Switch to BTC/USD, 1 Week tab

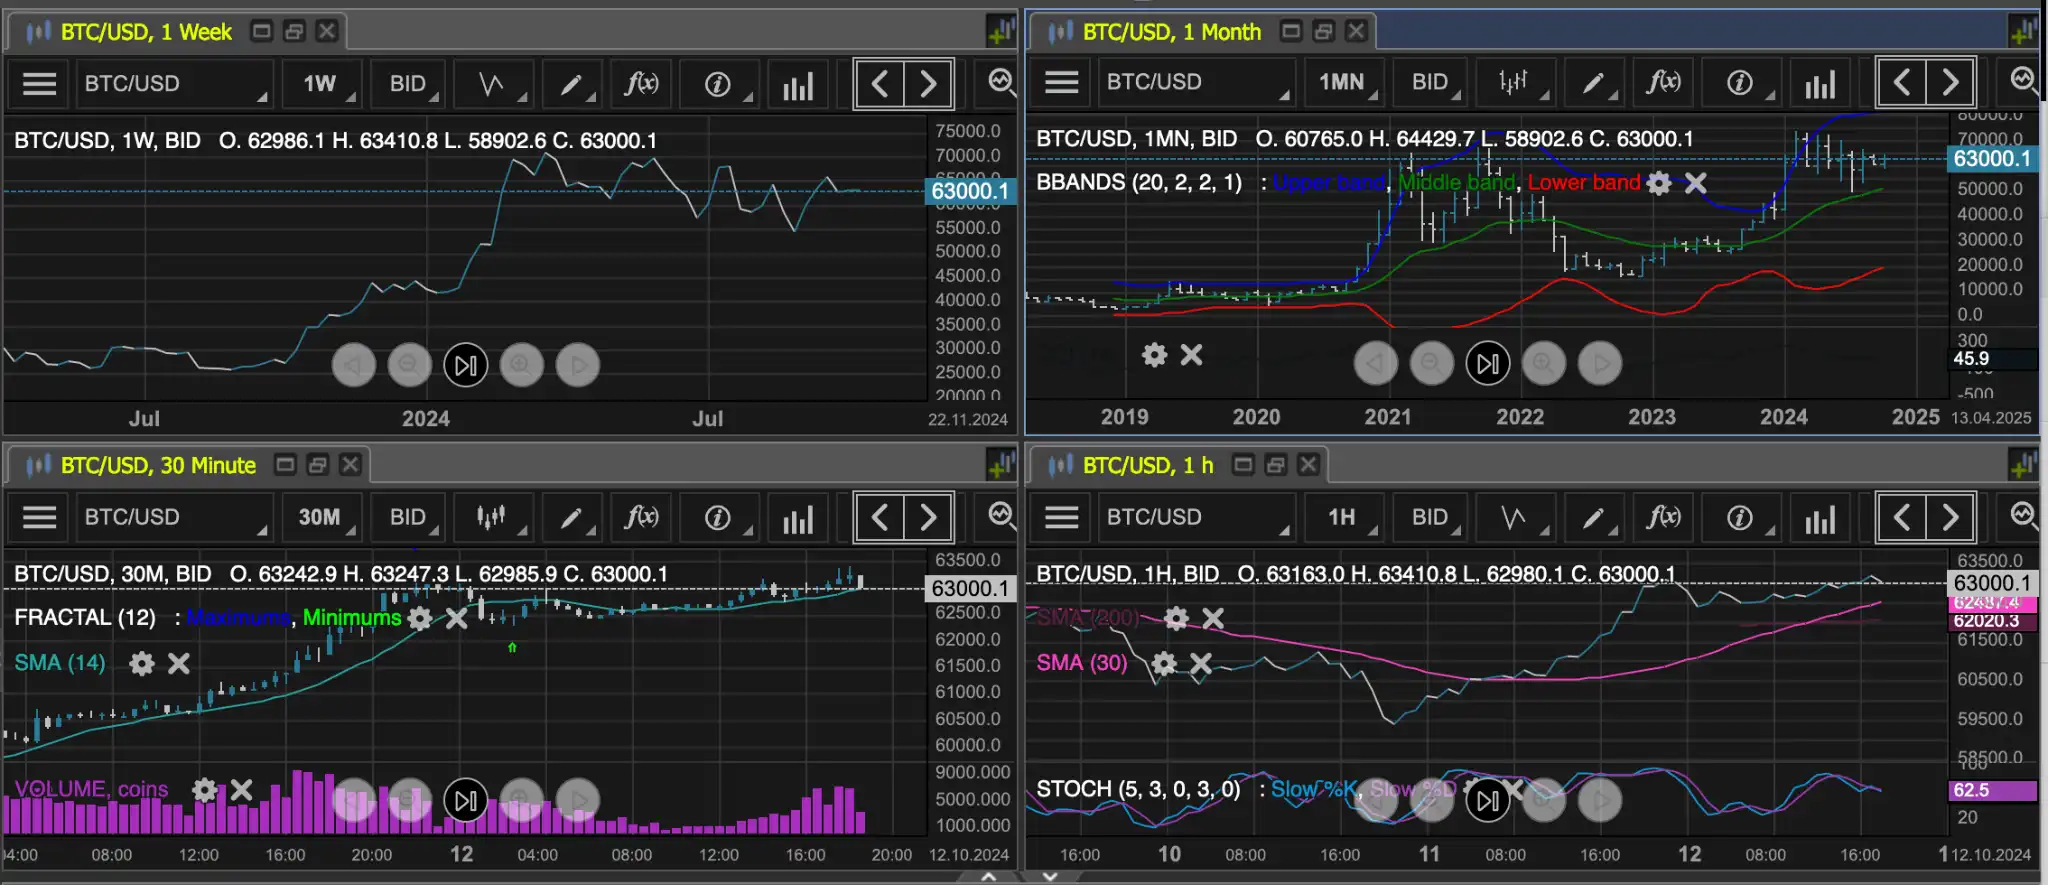point(145,32)
